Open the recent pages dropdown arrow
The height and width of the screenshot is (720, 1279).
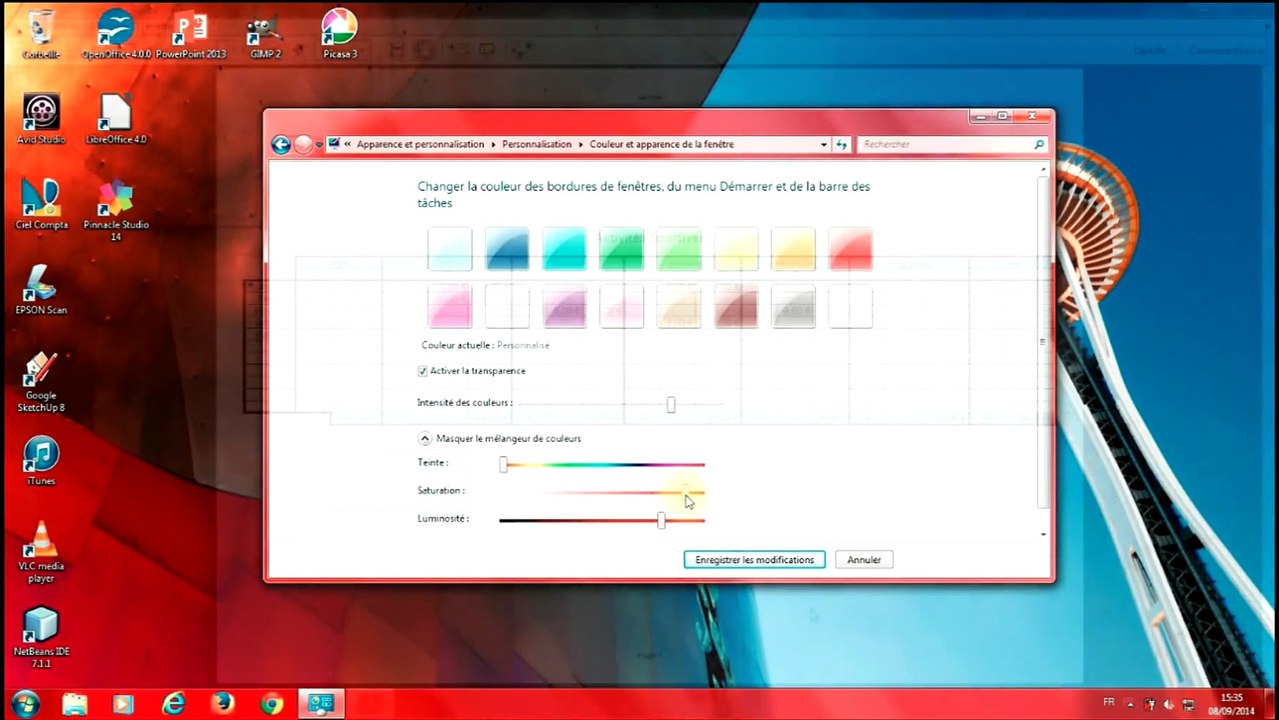(319, 145)
